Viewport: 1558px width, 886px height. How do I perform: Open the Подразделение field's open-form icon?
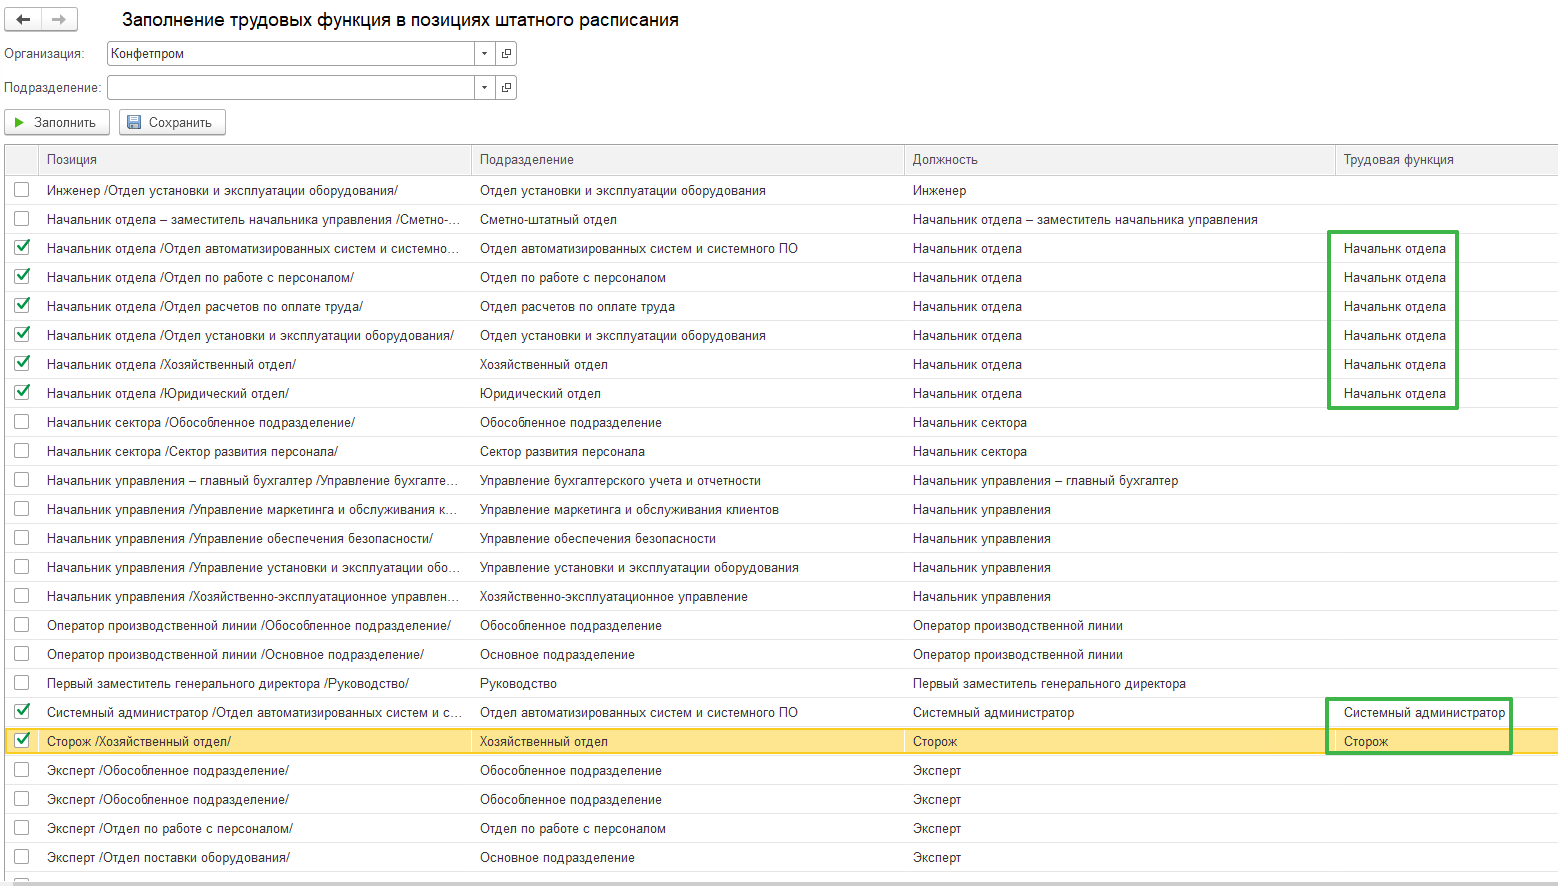[506, 88]
